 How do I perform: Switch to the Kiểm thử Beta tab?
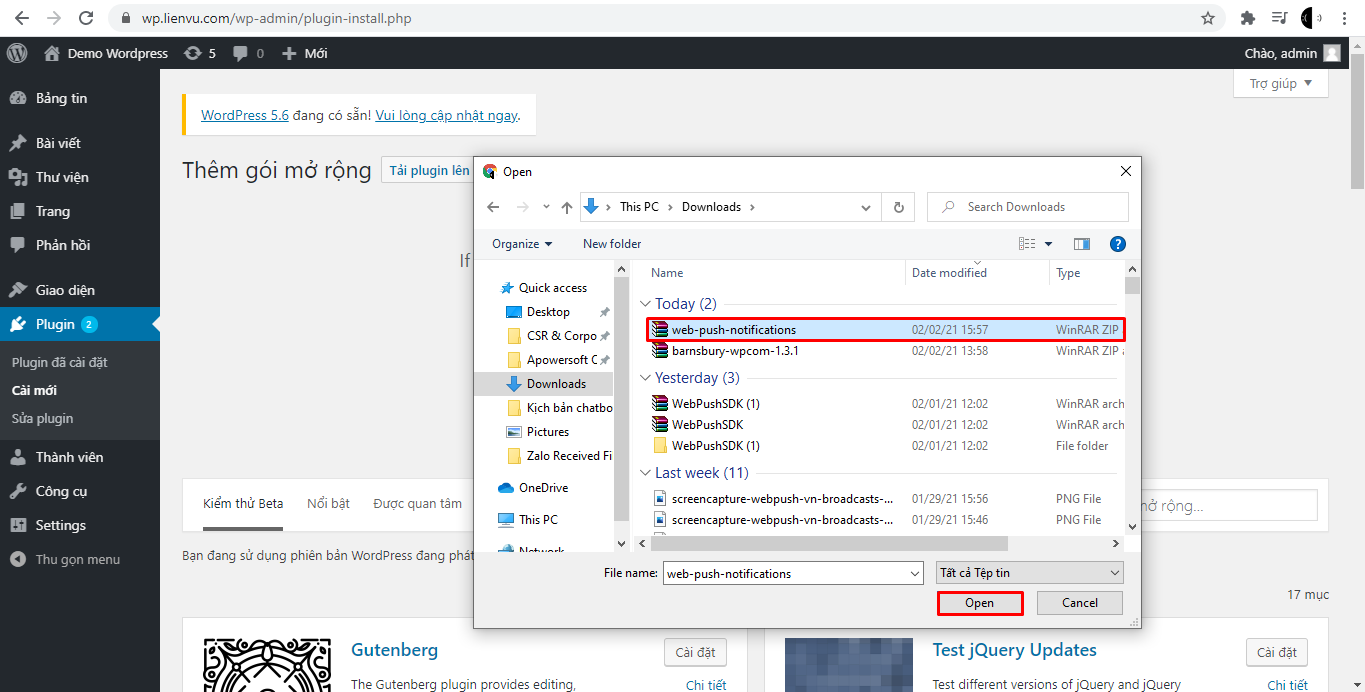(x=243, y=504)
